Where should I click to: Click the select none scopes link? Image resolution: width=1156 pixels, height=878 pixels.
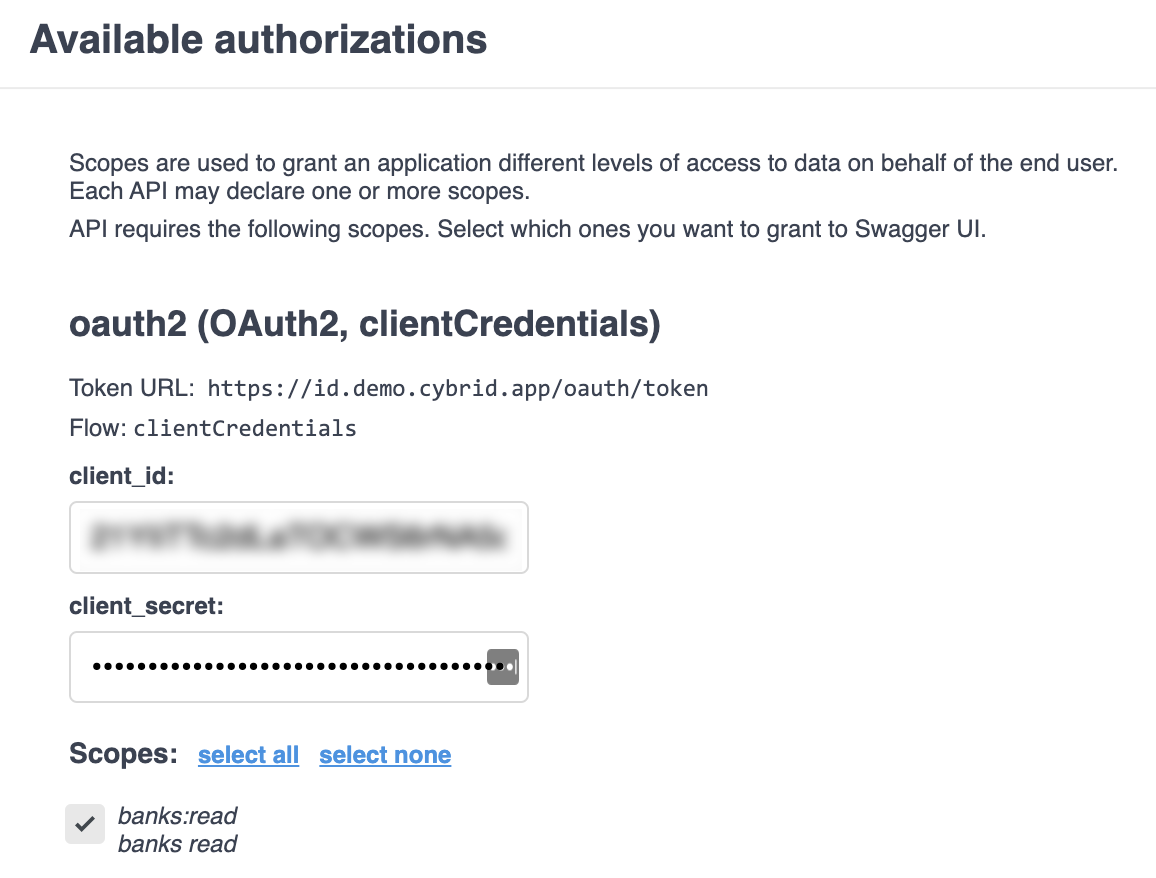pos(385,755)
